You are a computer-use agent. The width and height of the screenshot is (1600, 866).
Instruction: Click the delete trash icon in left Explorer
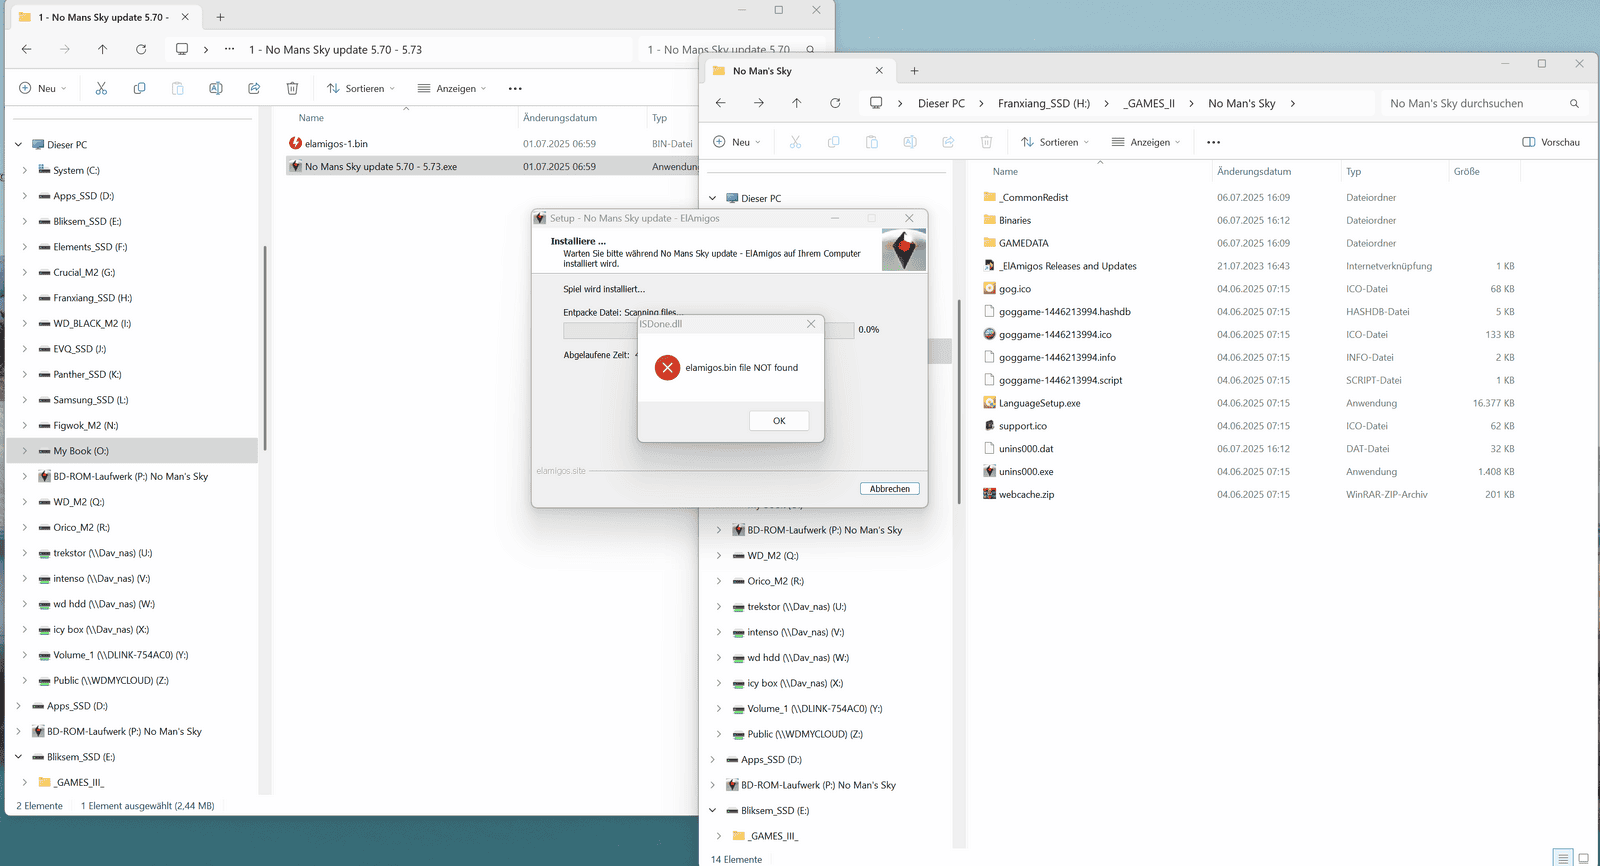pos(292,88)
